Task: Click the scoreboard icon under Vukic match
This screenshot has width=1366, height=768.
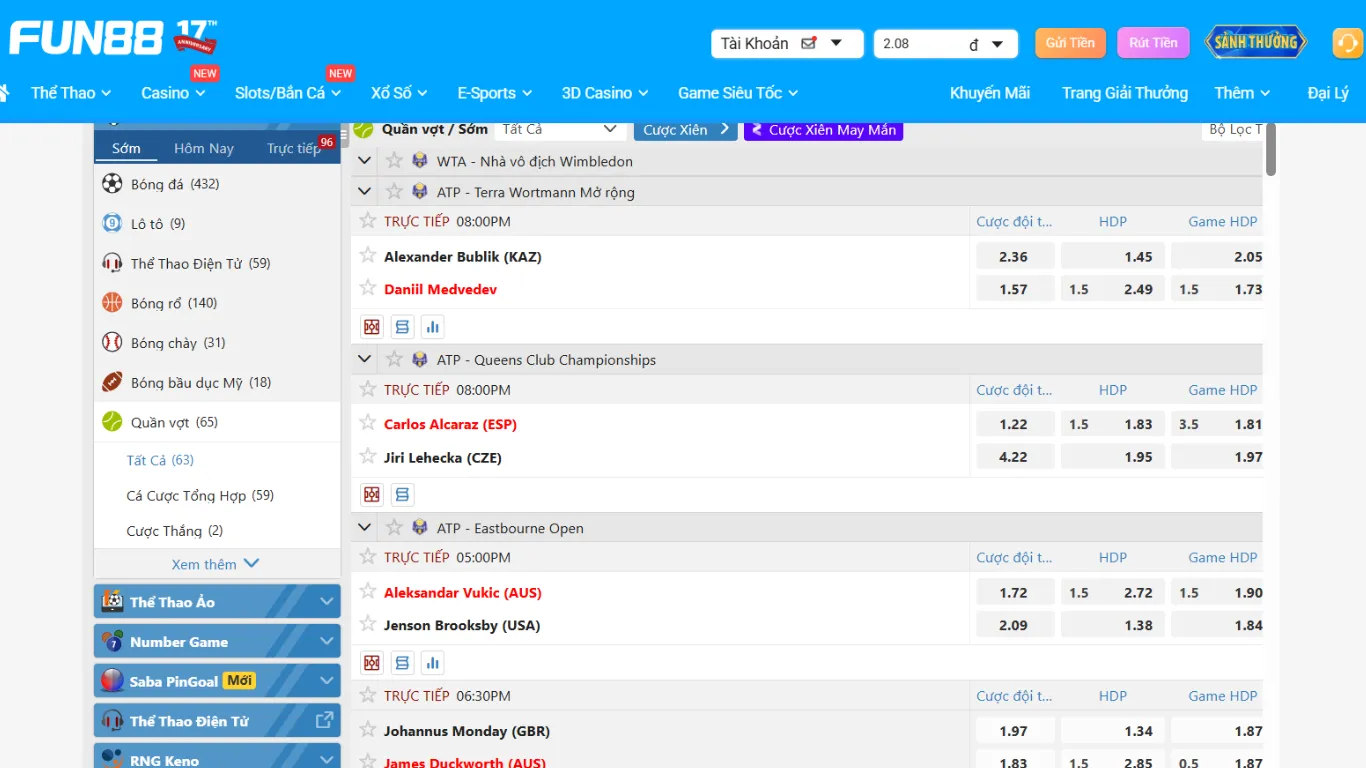Action: pyautogui.click(x=402, y=663)
